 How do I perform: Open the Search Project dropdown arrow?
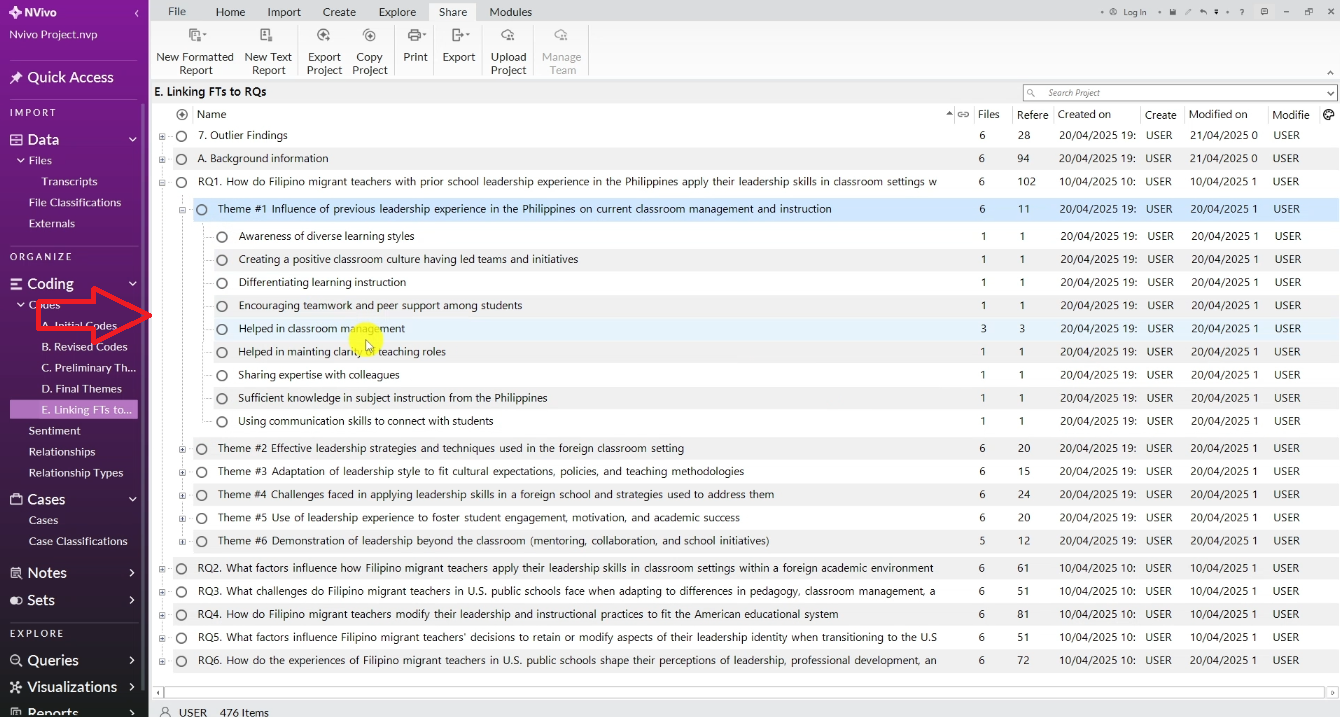[x=1331, y=93]
